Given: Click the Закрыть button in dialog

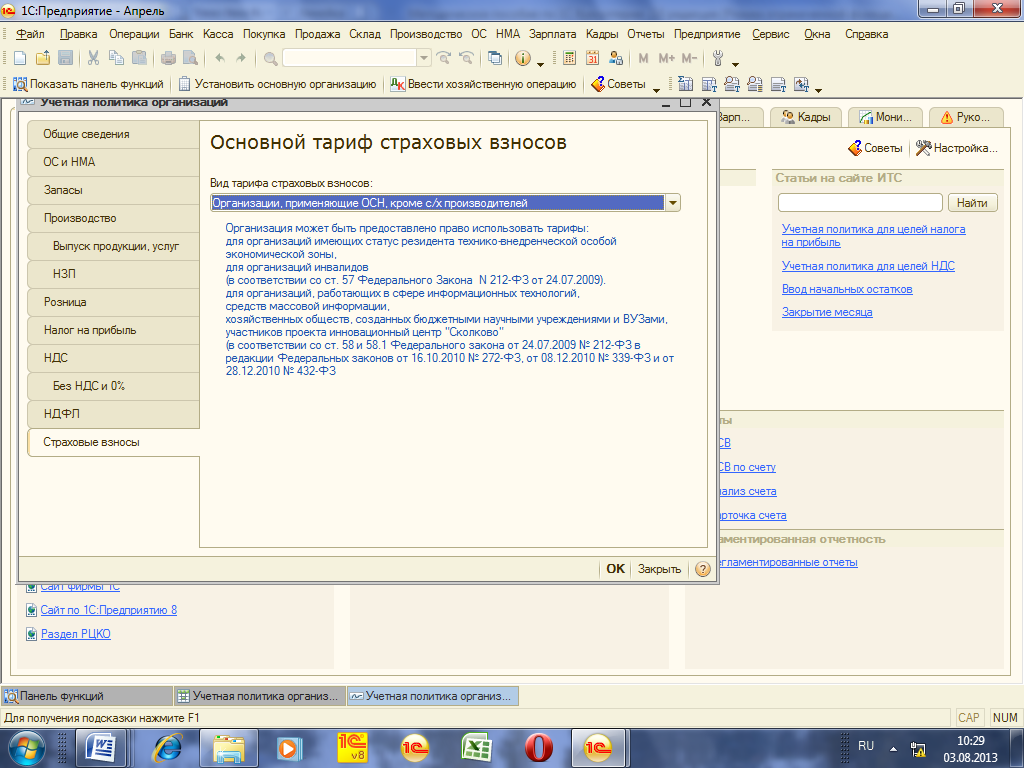Looking at the screenshot, I should (659, 569).
